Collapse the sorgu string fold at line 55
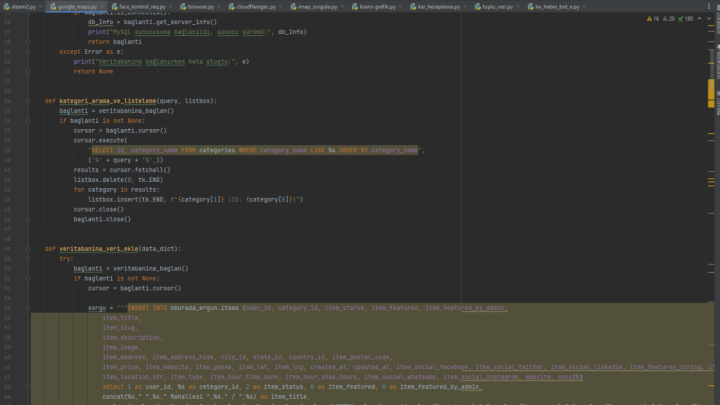Screen dimensions: 720x405 pyautogui.click(x=28, y=308)
